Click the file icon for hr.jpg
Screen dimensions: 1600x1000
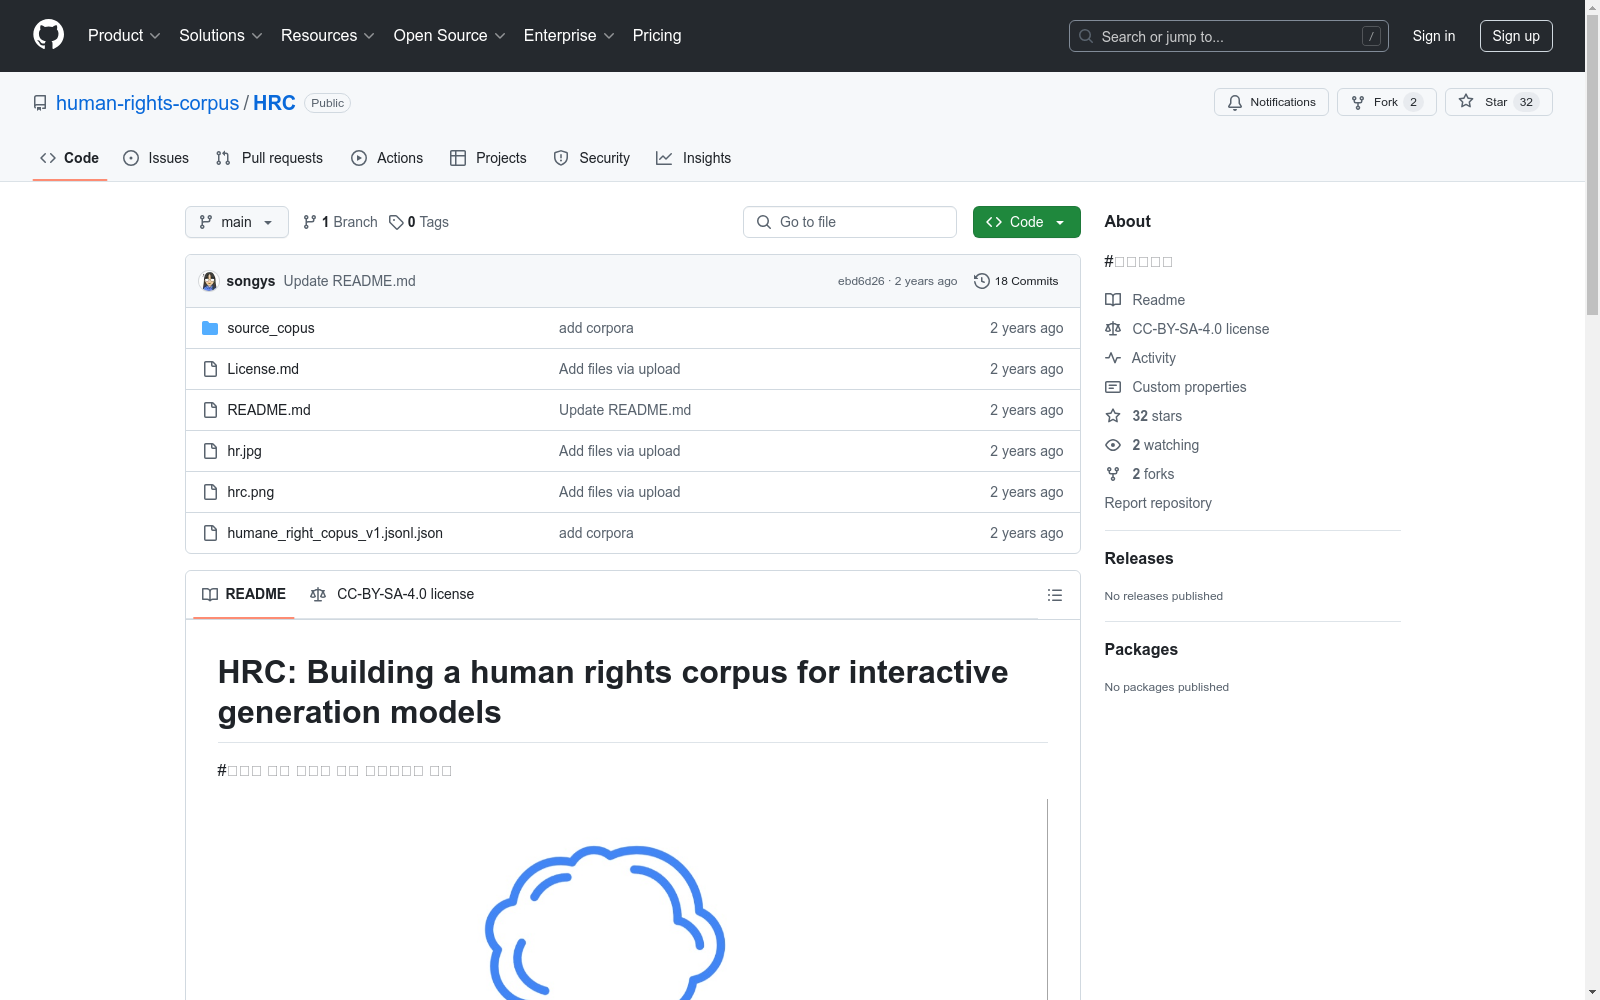(210, 451)
